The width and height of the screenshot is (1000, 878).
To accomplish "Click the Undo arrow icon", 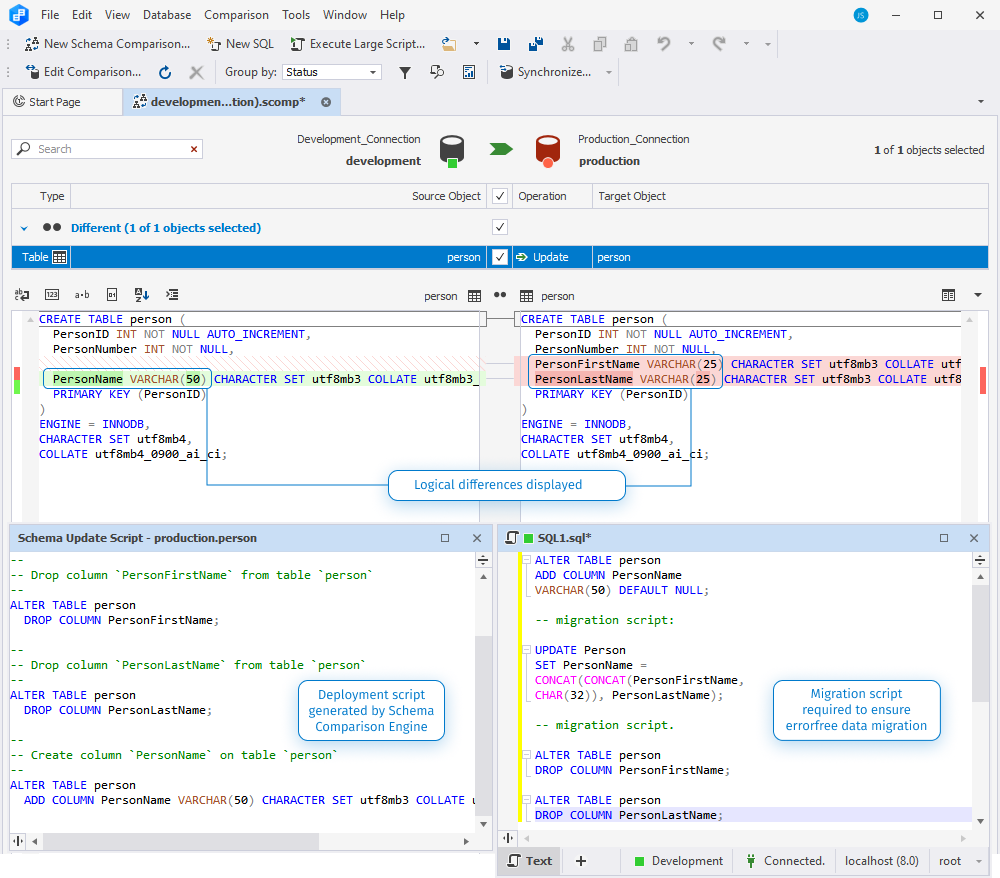I will (664, 44).
